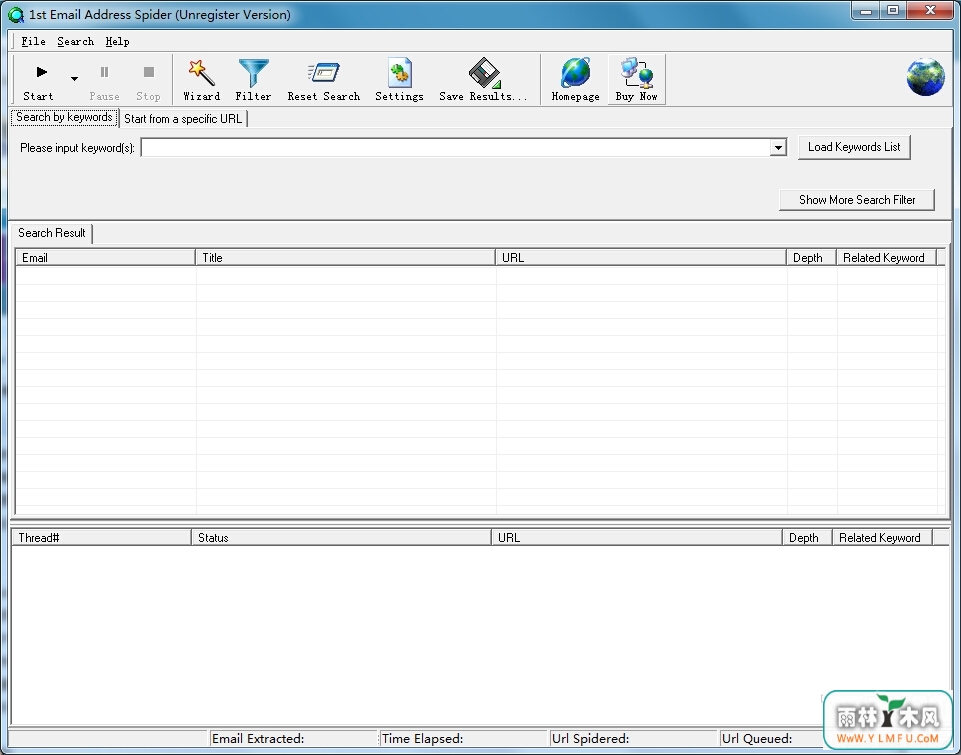961x755 pixels.
Task: Click Related Keyword header in thread list
Action: coord(882,537)
